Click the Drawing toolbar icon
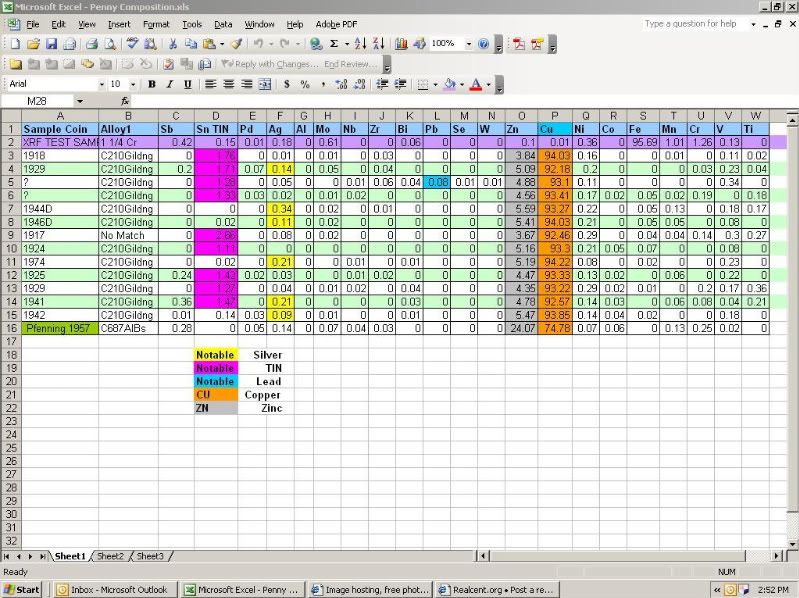The width and height of the screenshot is (799, 598). pos(419,44)
